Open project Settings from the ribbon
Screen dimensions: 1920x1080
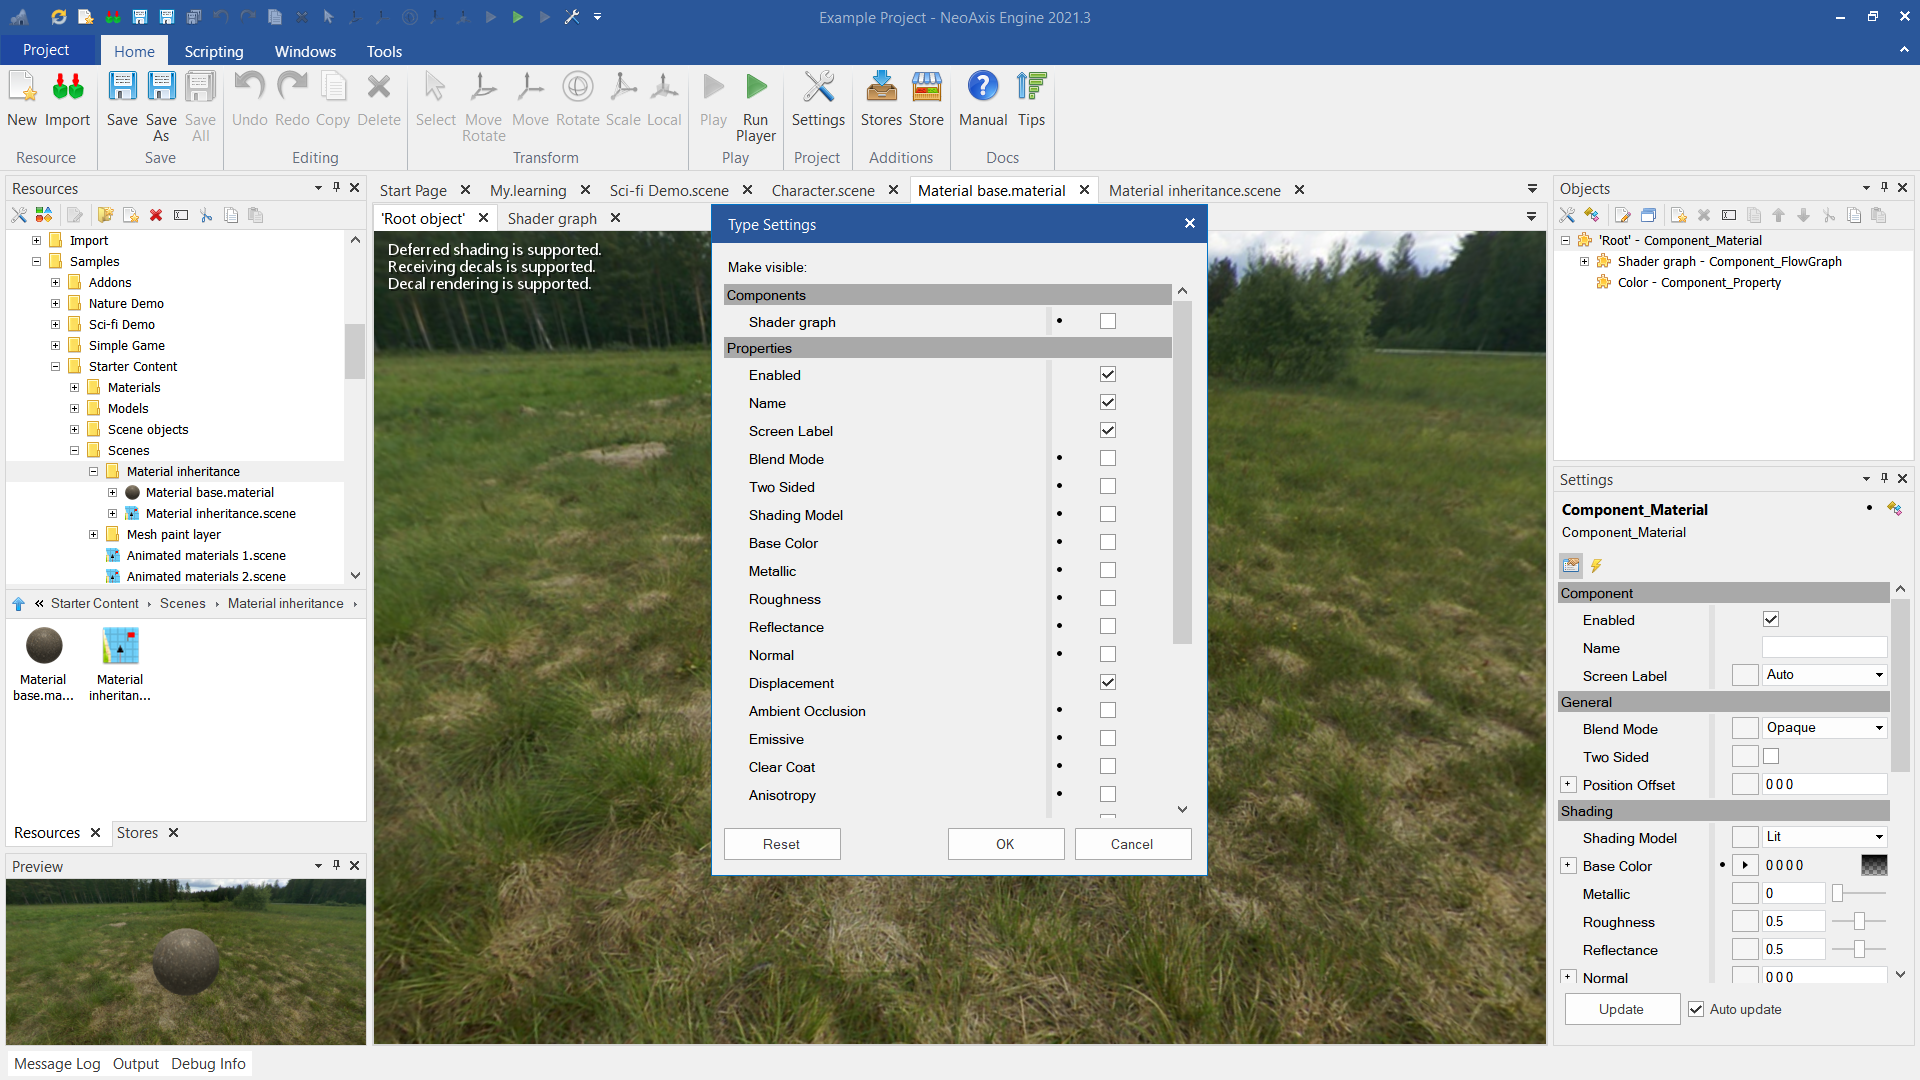[818, 88]
